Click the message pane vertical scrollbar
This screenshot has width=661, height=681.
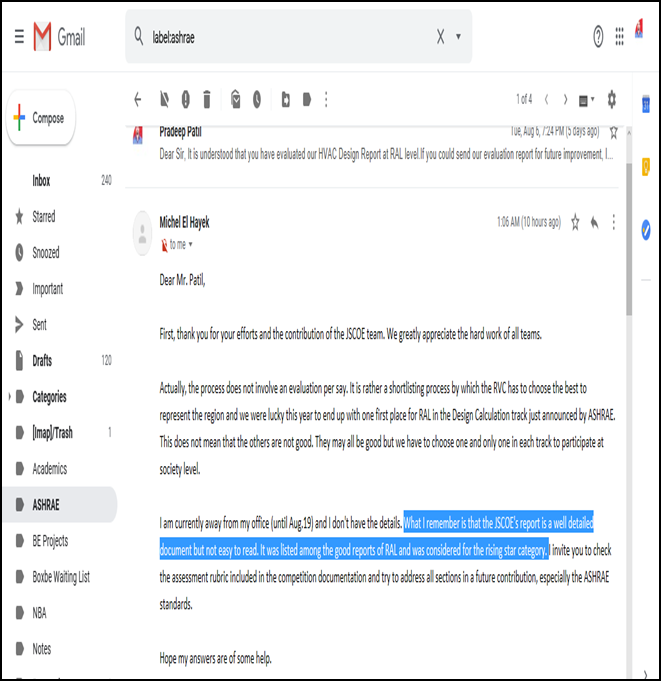[628, 239]
